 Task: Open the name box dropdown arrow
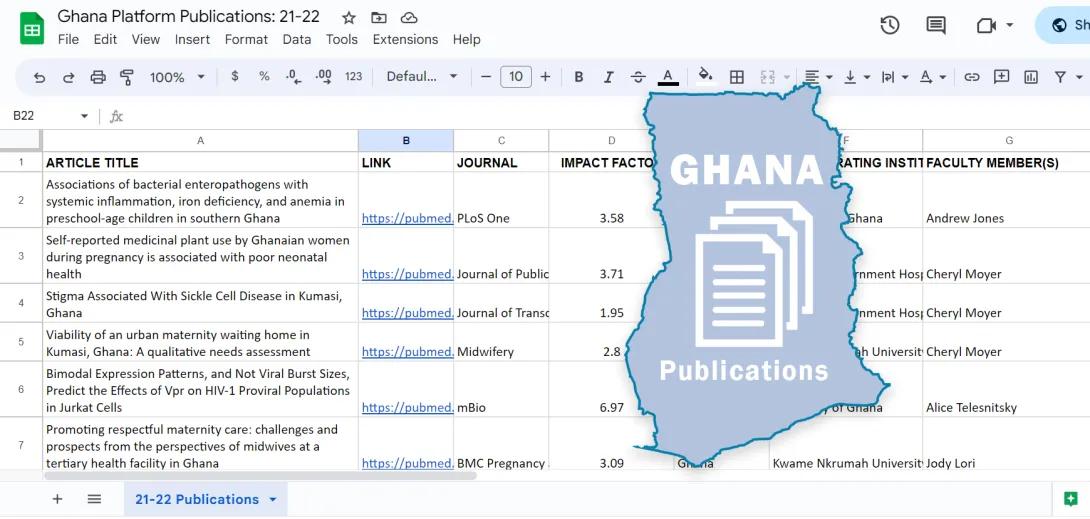pyautogui.click(x=84, y=116)
